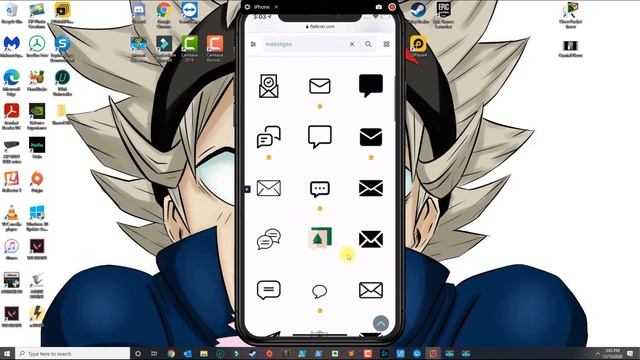This screenshot has width=640, height=360.
Task: Tap the magnifier search icon
Action: [x=368, y=44]
